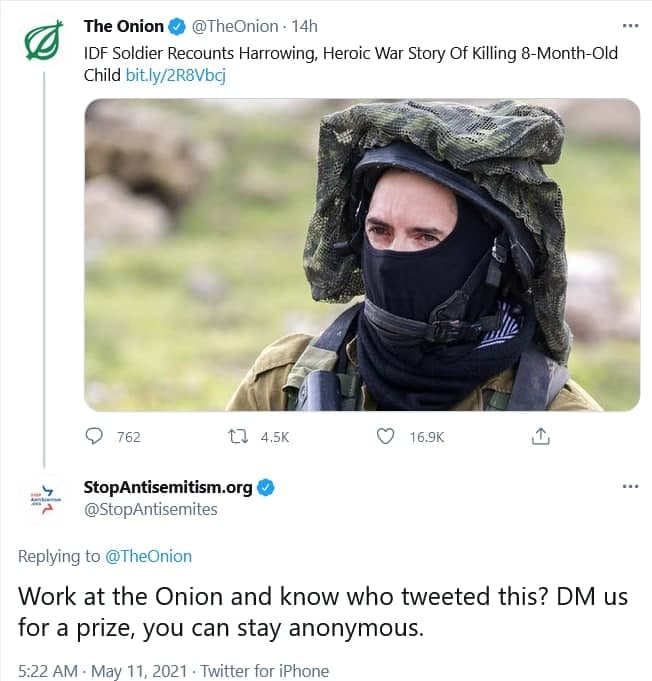Viewport: 652px width, 681px height.
Task: Like The Onion tweet with heart icon
Action: pos(384,436)
